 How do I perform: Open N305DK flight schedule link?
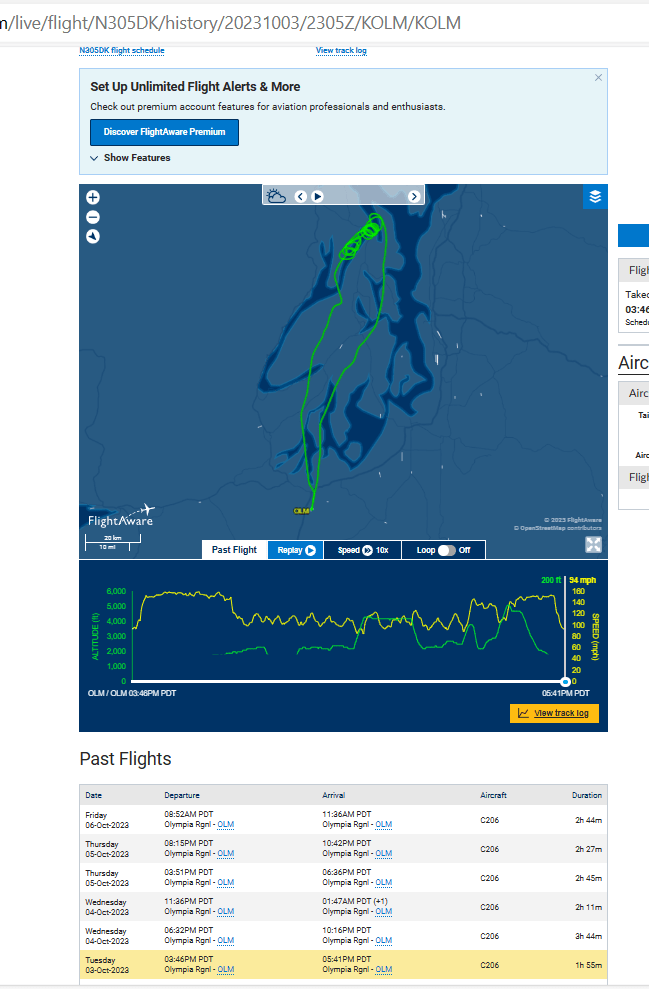point(122,50)
